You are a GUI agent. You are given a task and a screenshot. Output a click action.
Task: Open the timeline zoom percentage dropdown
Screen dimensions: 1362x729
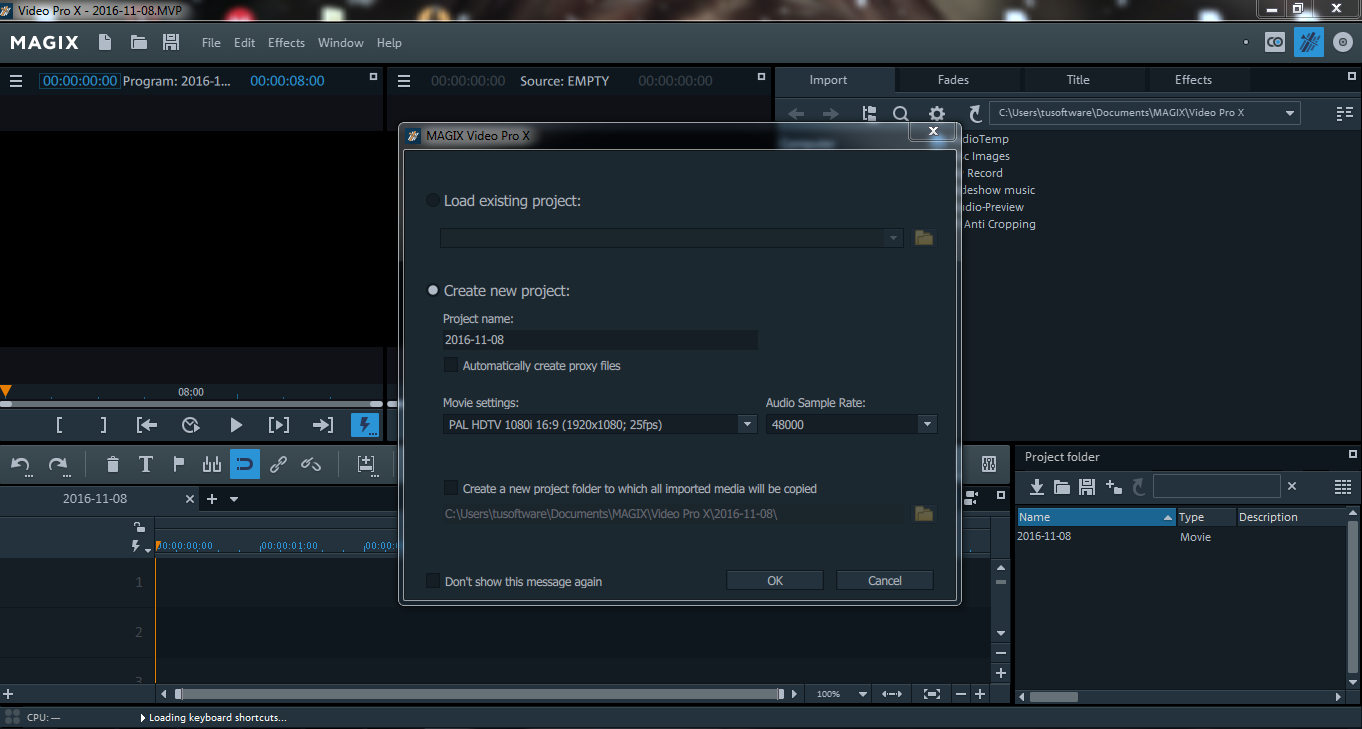point(863,694)
